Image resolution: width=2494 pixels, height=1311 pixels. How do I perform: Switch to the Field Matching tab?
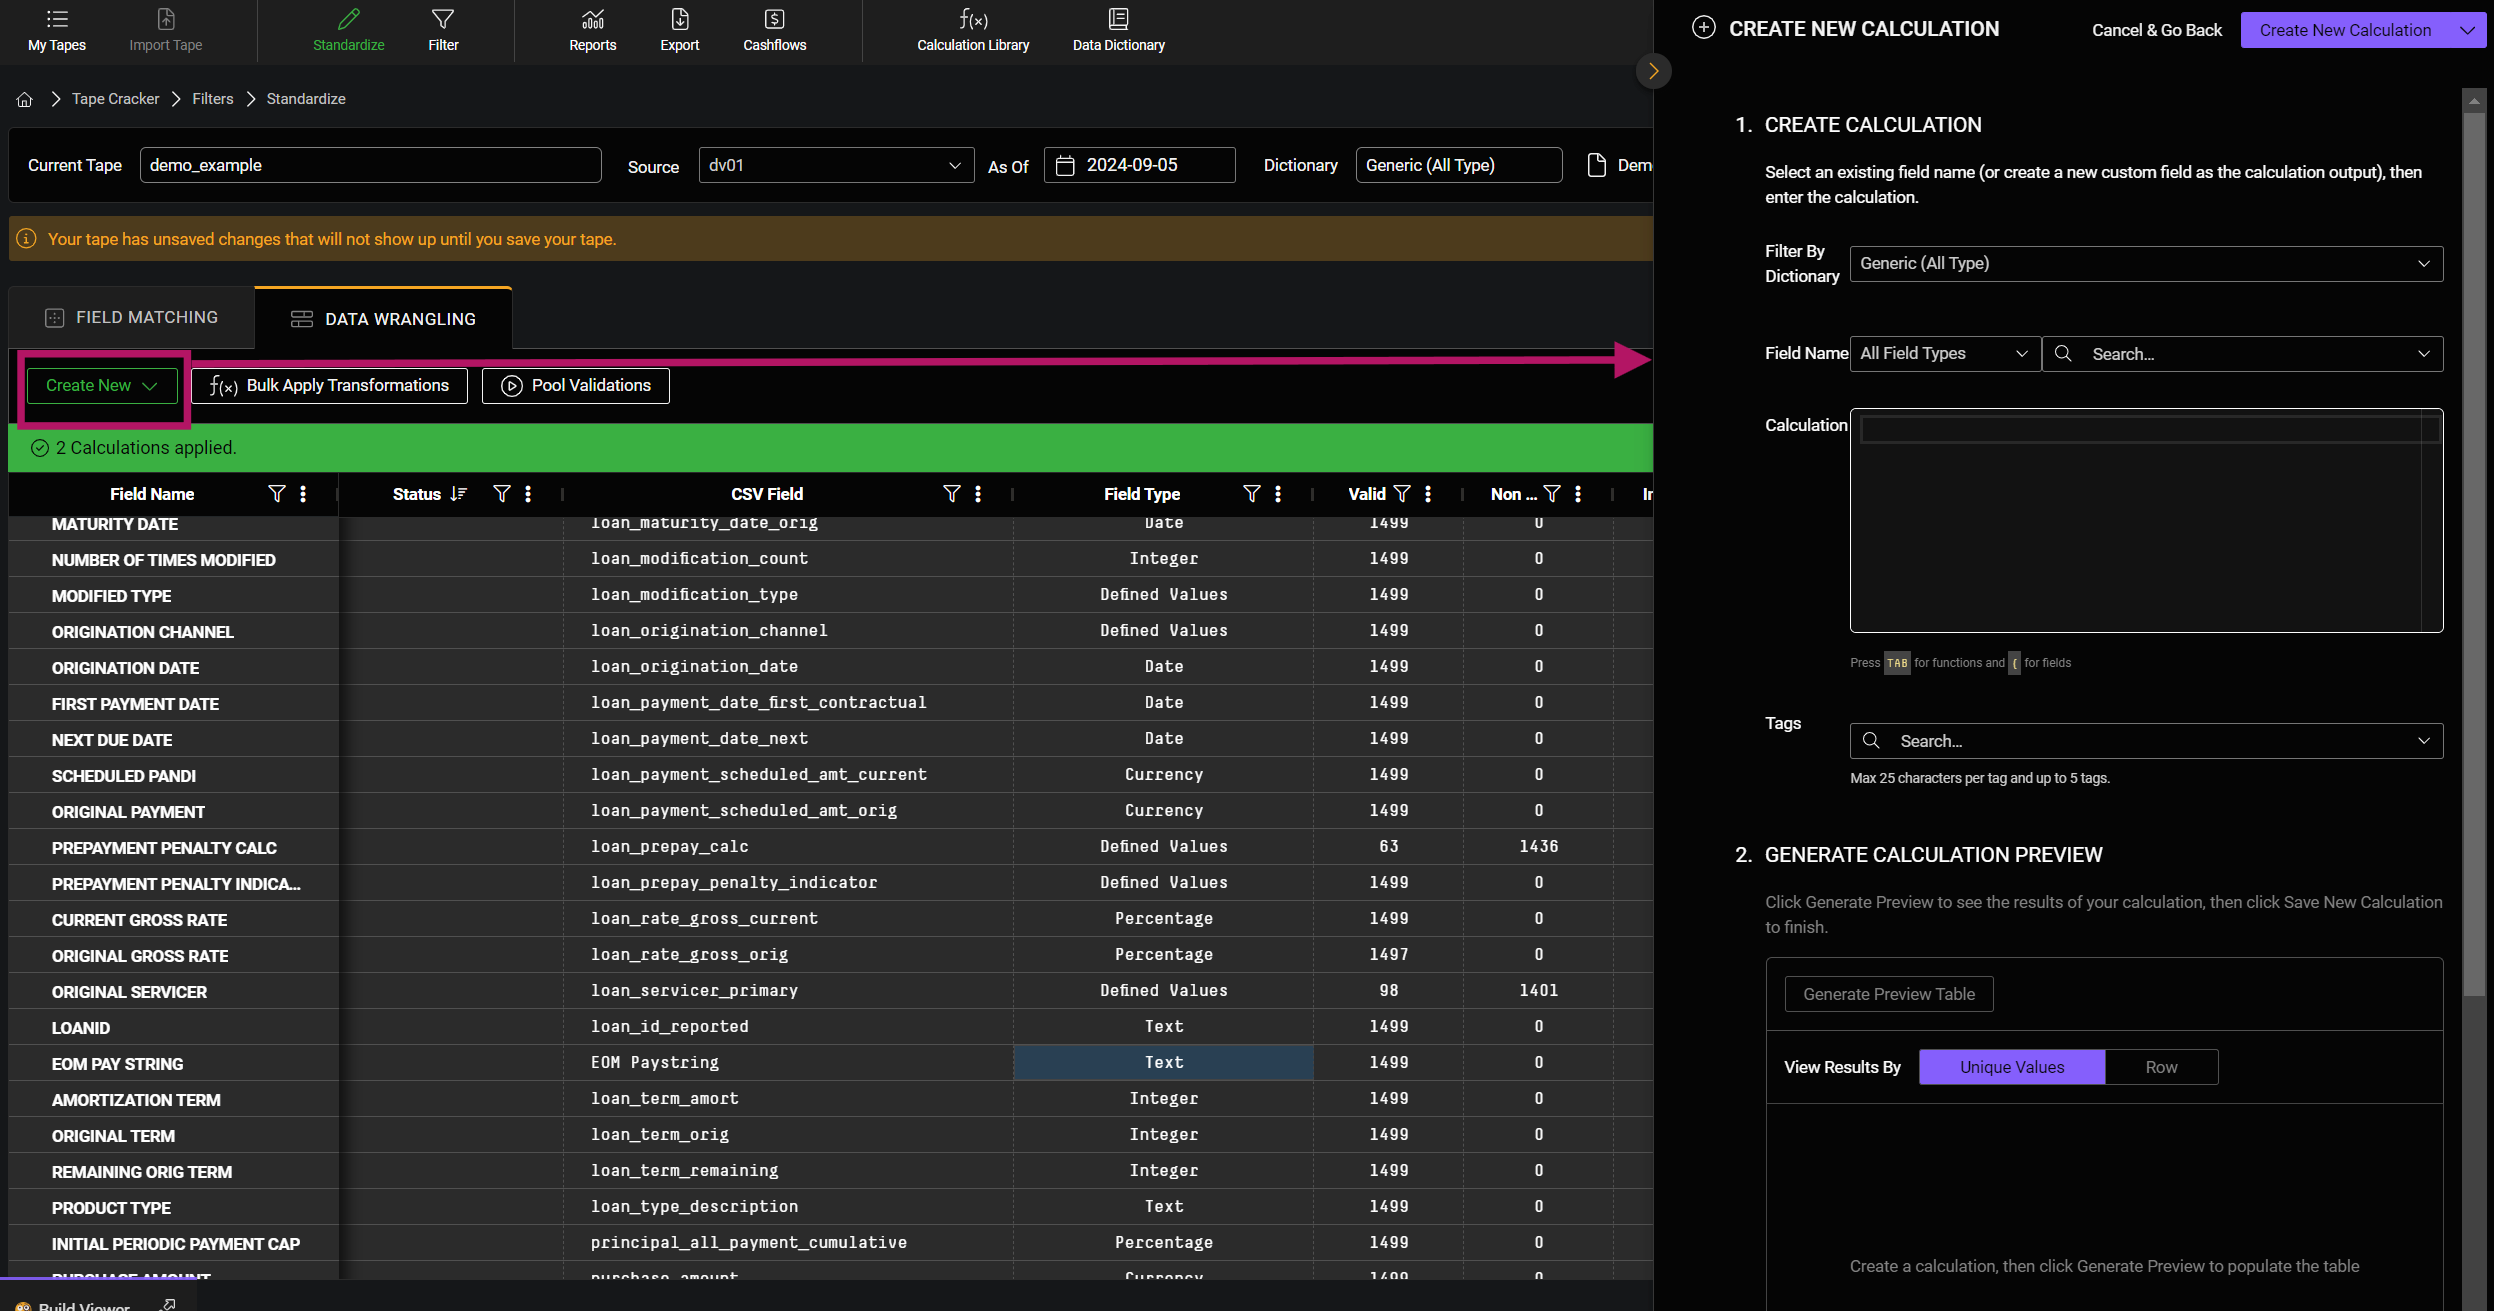pos(132,318)
